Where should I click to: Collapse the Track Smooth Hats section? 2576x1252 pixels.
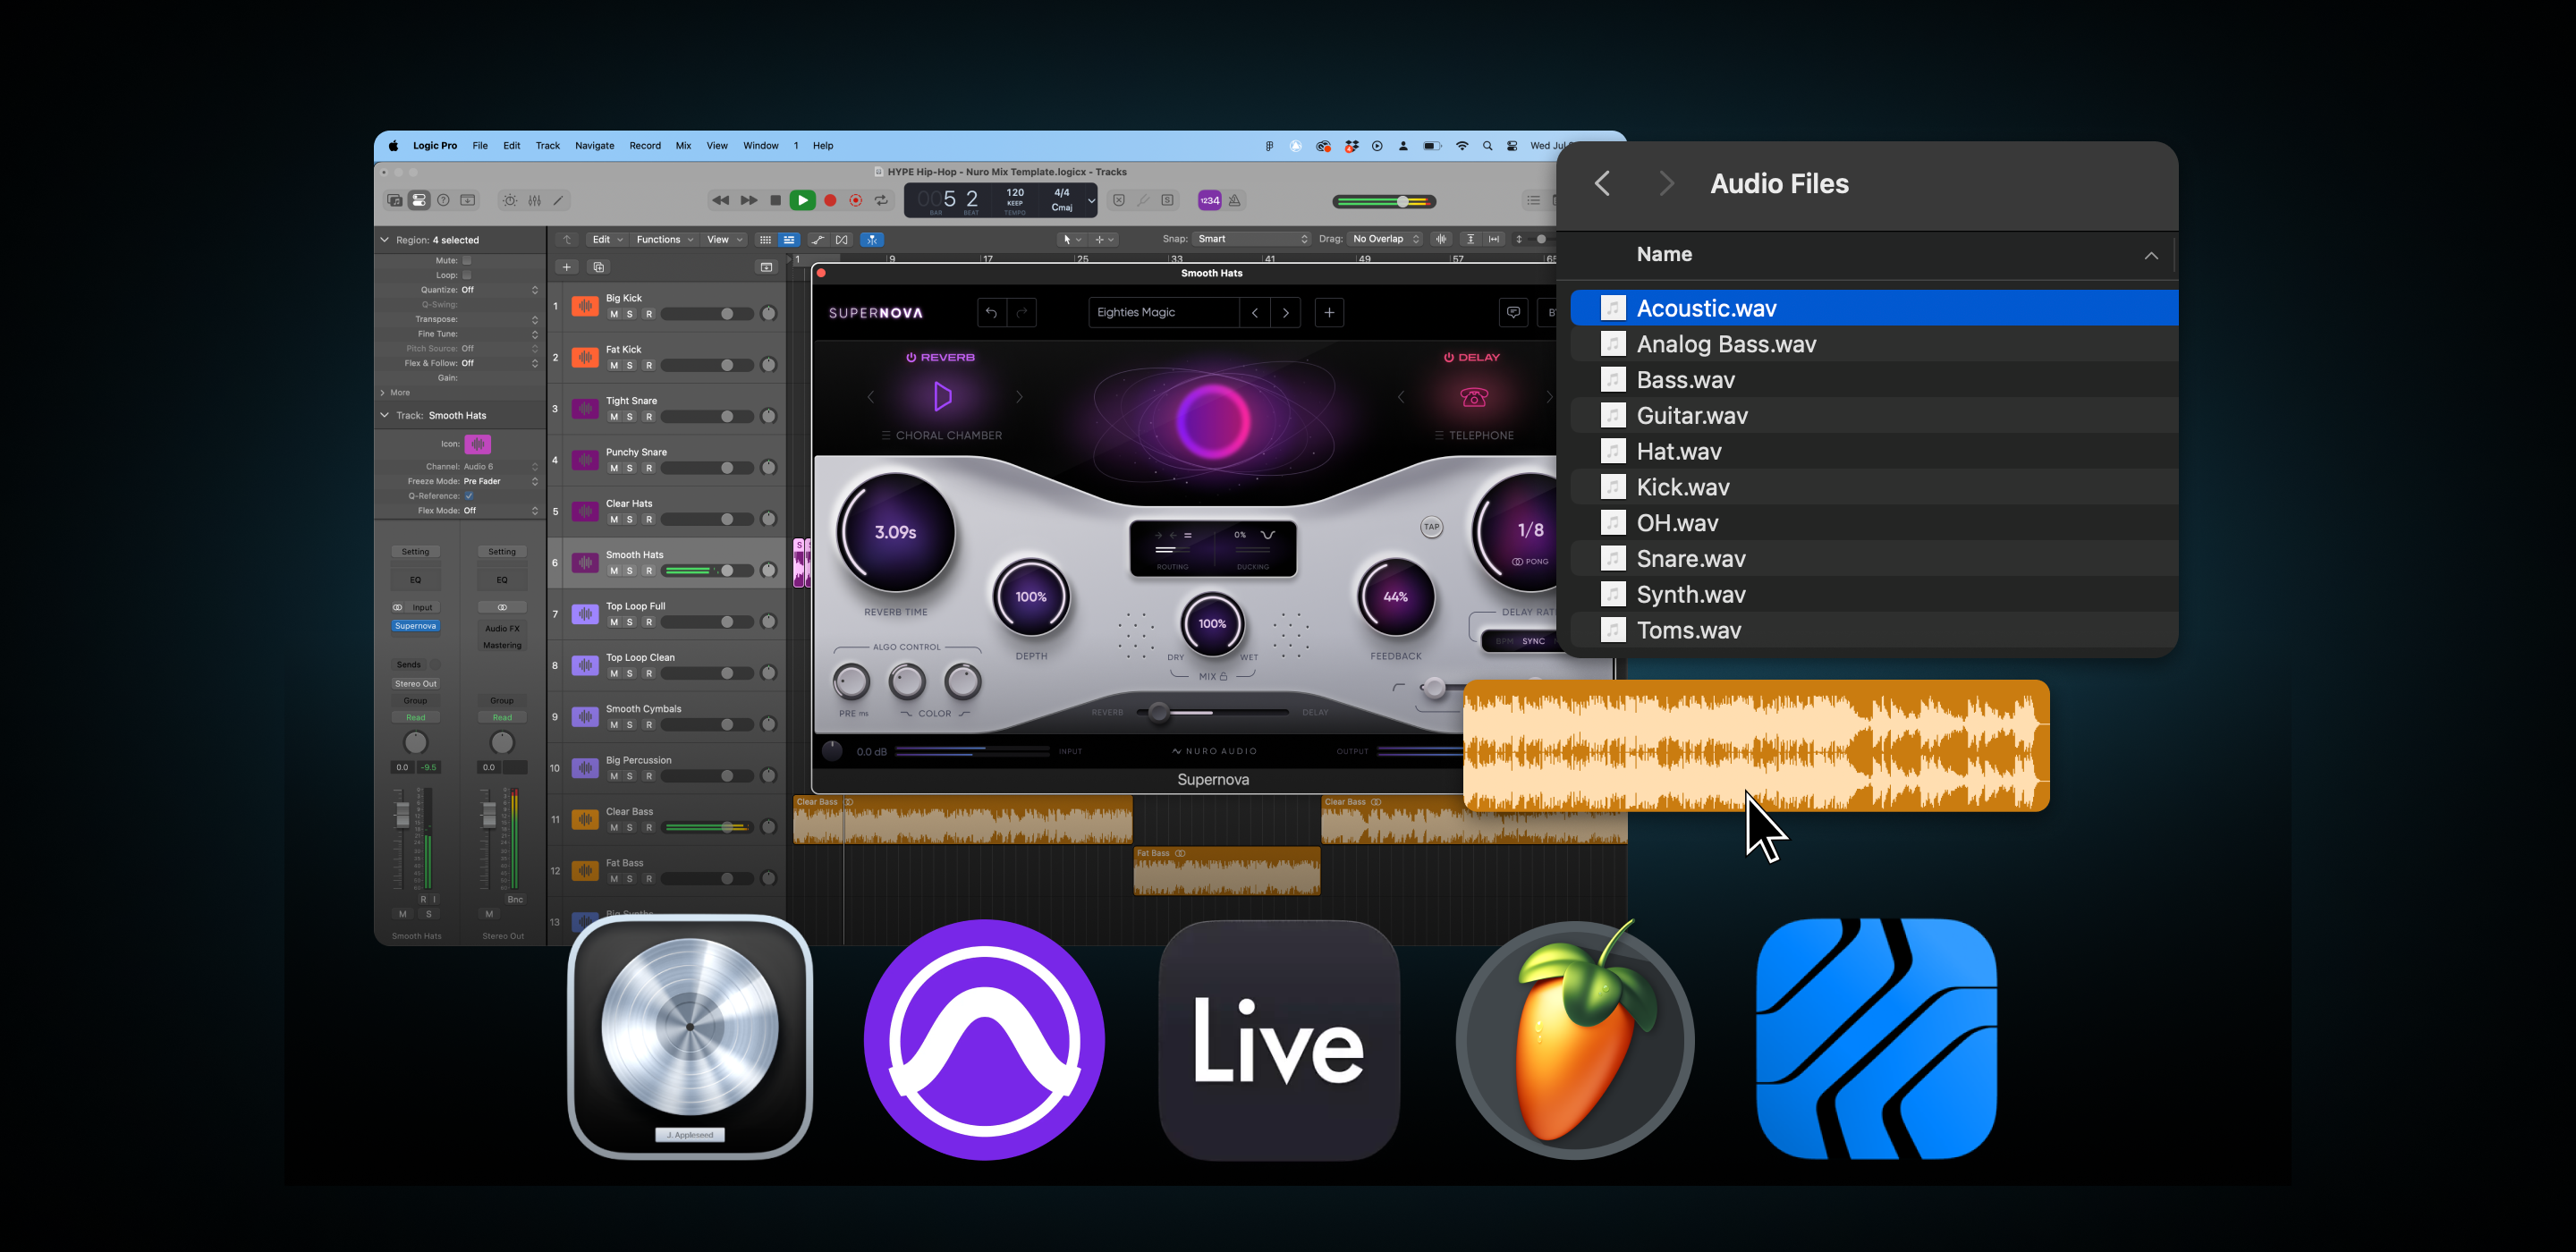coord(385,415)
